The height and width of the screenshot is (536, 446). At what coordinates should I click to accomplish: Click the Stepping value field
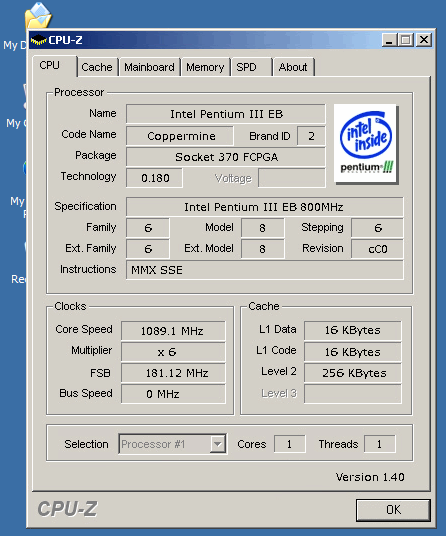coord(377,228)
